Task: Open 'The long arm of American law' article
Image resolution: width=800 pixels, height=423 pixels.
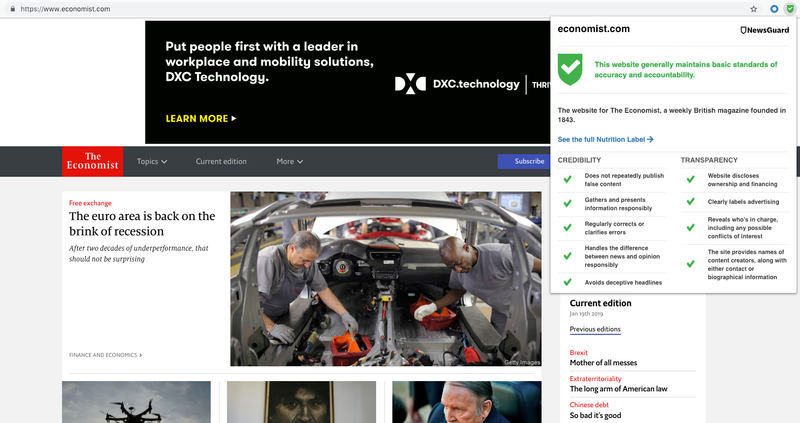Action: click(x=618, y=389)
